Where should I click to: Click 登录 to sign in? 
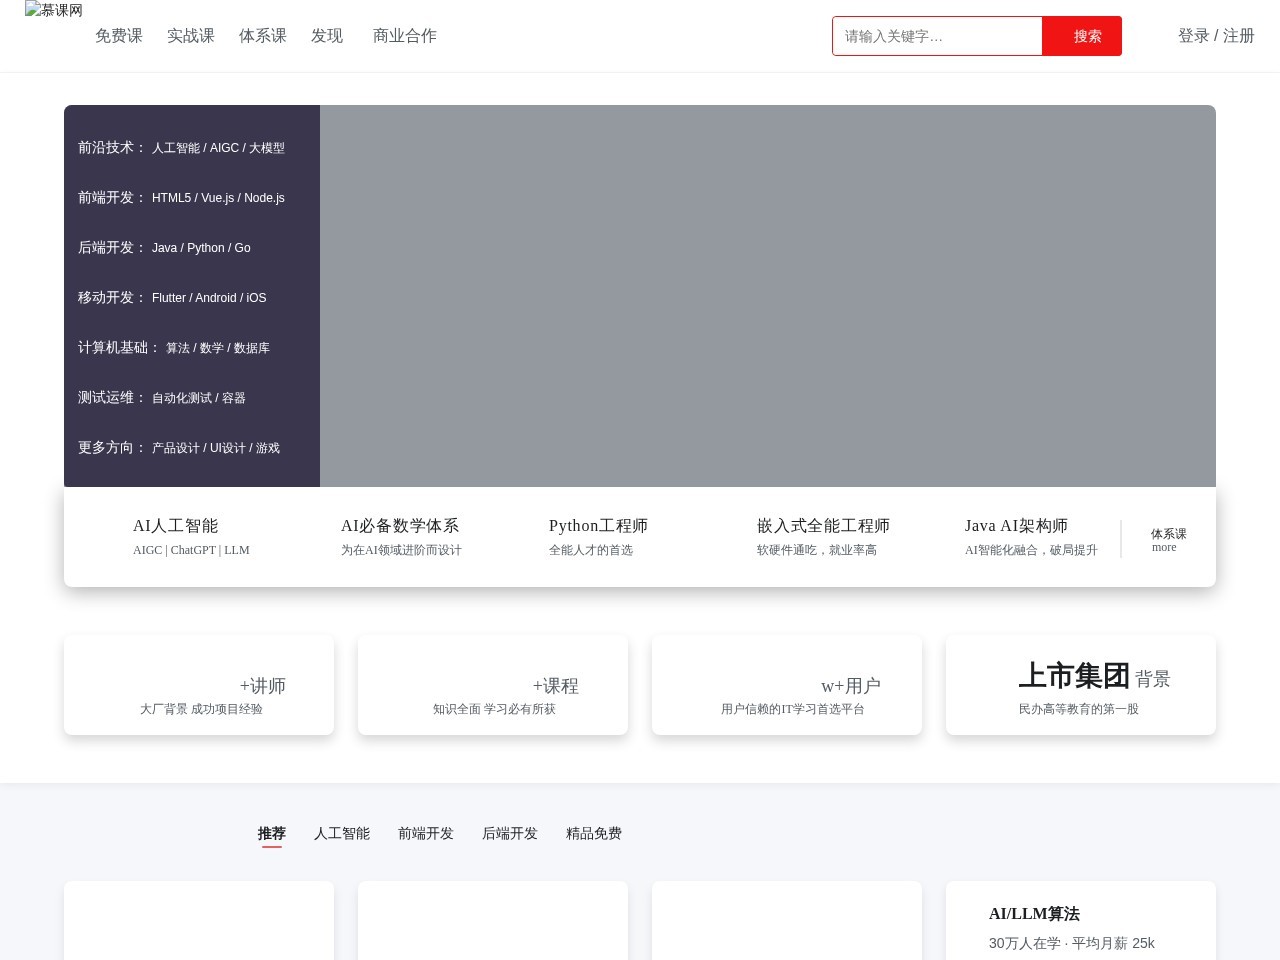1194,36
